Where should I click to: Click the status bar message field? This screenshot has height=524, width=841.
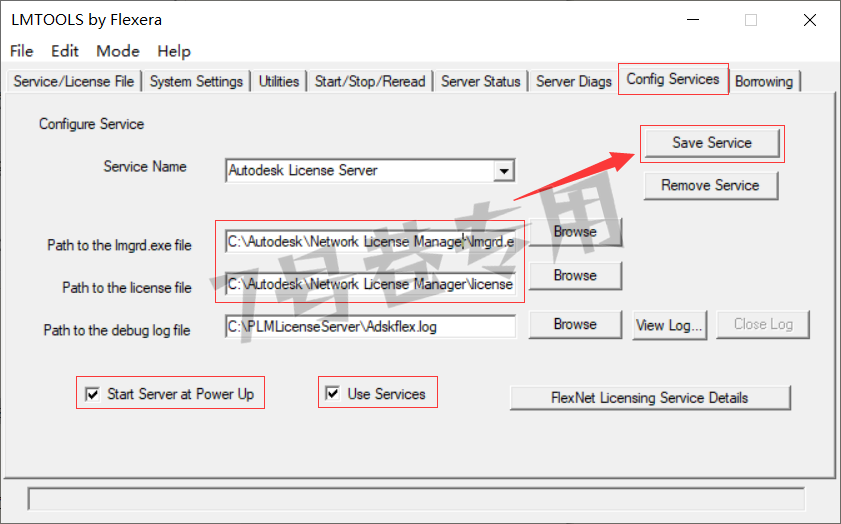coord(416,499)
